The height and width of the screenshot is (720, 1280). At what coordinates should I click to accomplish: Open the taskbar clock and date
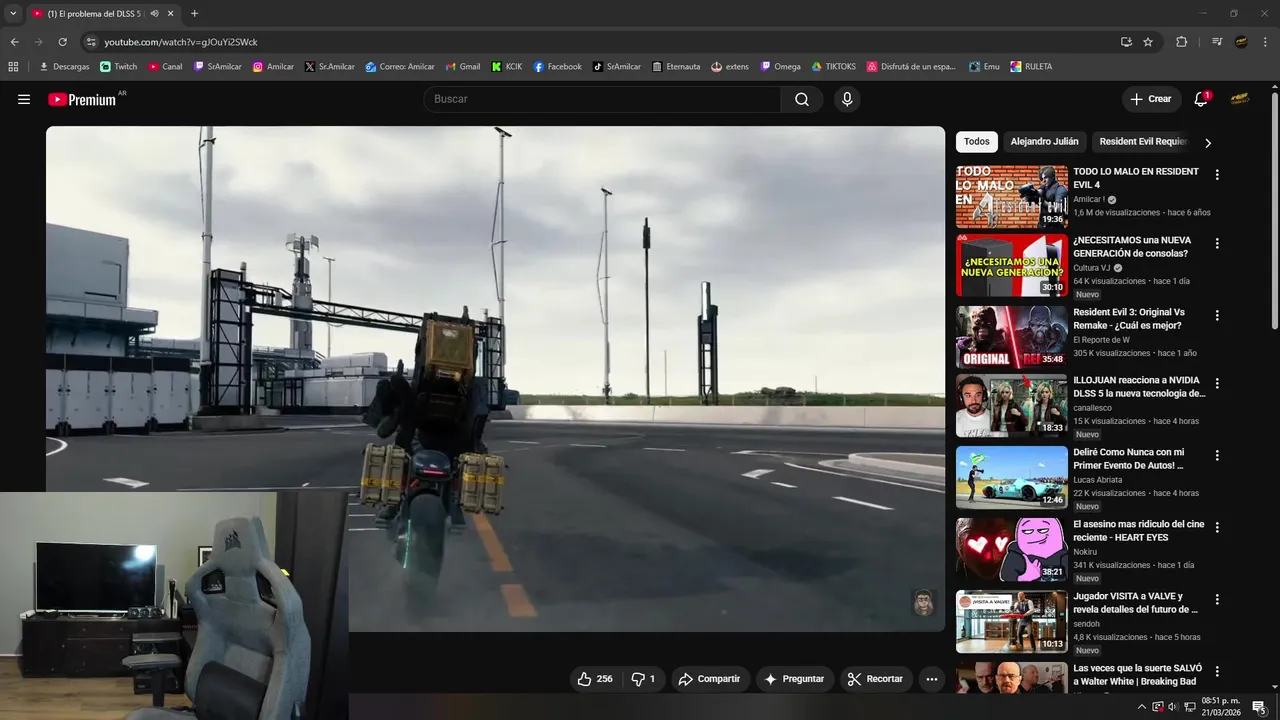(x=1221, y=707)
